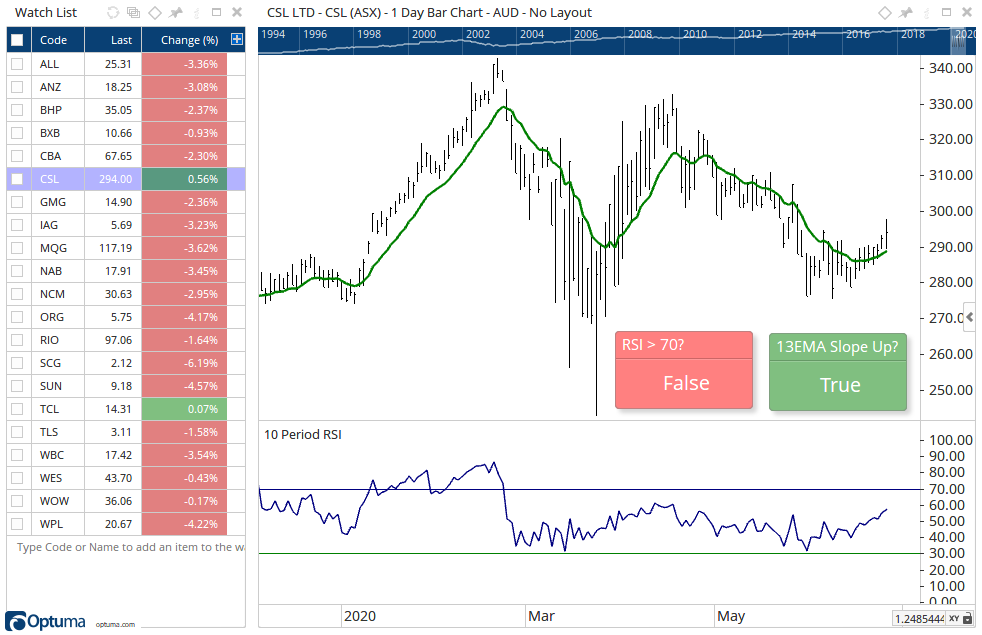Toggle the select-all checkbox in the header
This screenshot has height=635, width=982.
(x=17, y=40)
